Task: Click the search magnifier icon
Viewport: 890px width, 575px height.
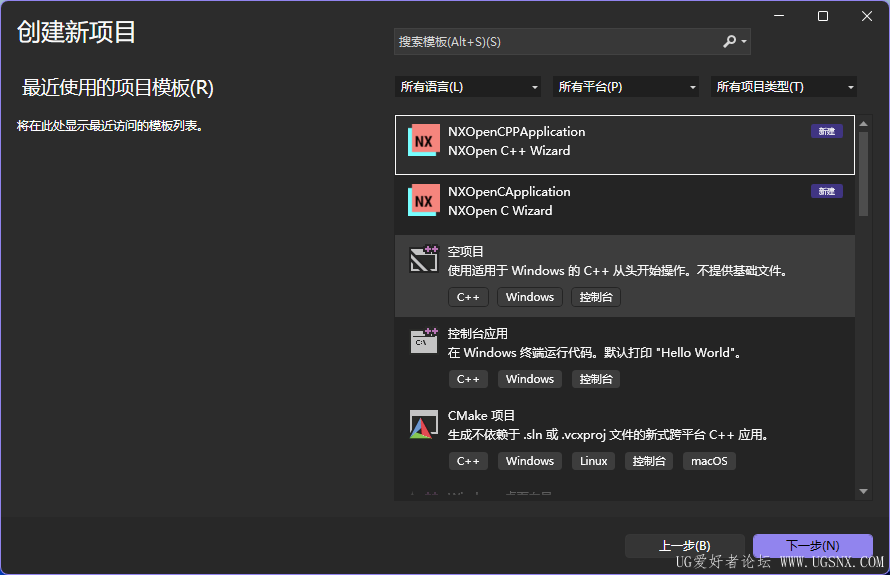Action: click(x=729, y=41)
